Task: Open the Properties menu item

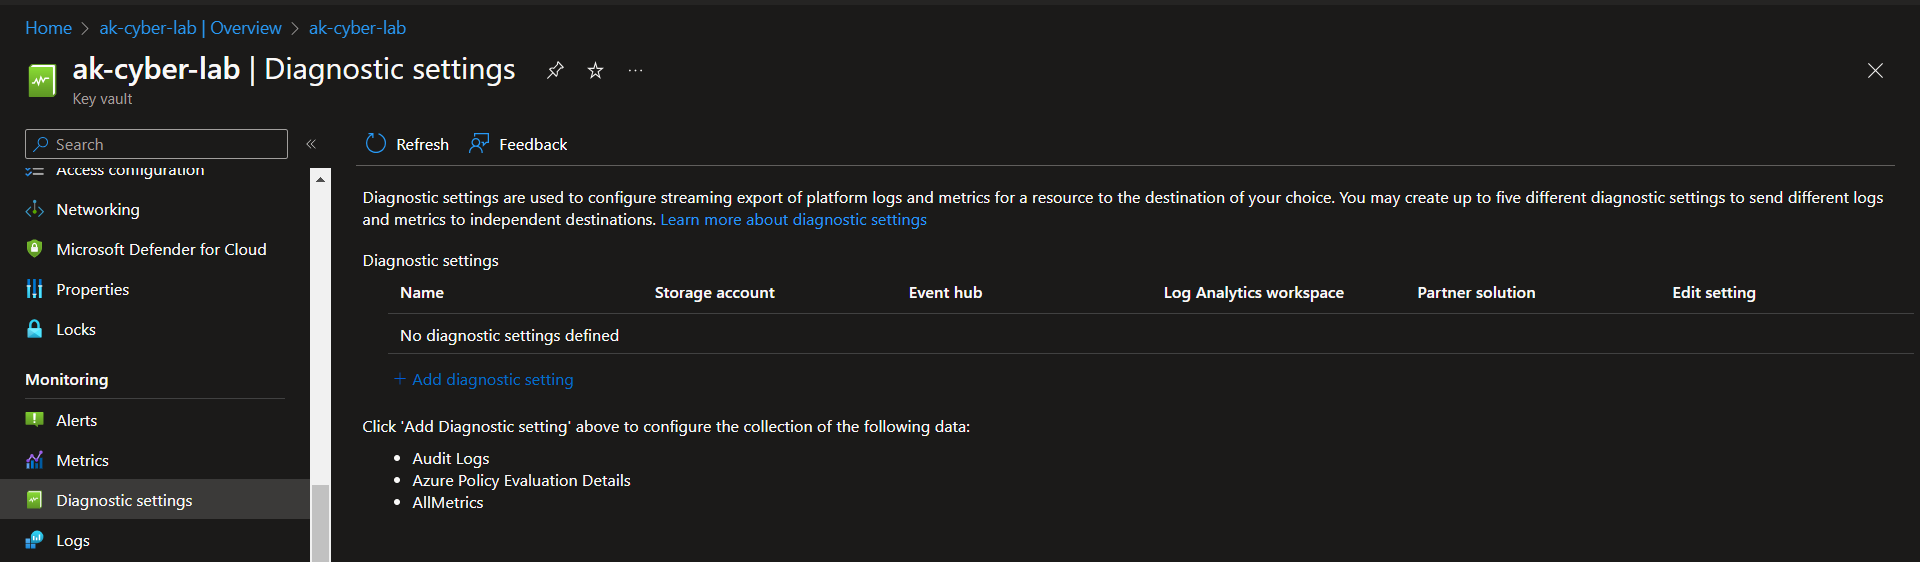Action: tap(93, 289)
